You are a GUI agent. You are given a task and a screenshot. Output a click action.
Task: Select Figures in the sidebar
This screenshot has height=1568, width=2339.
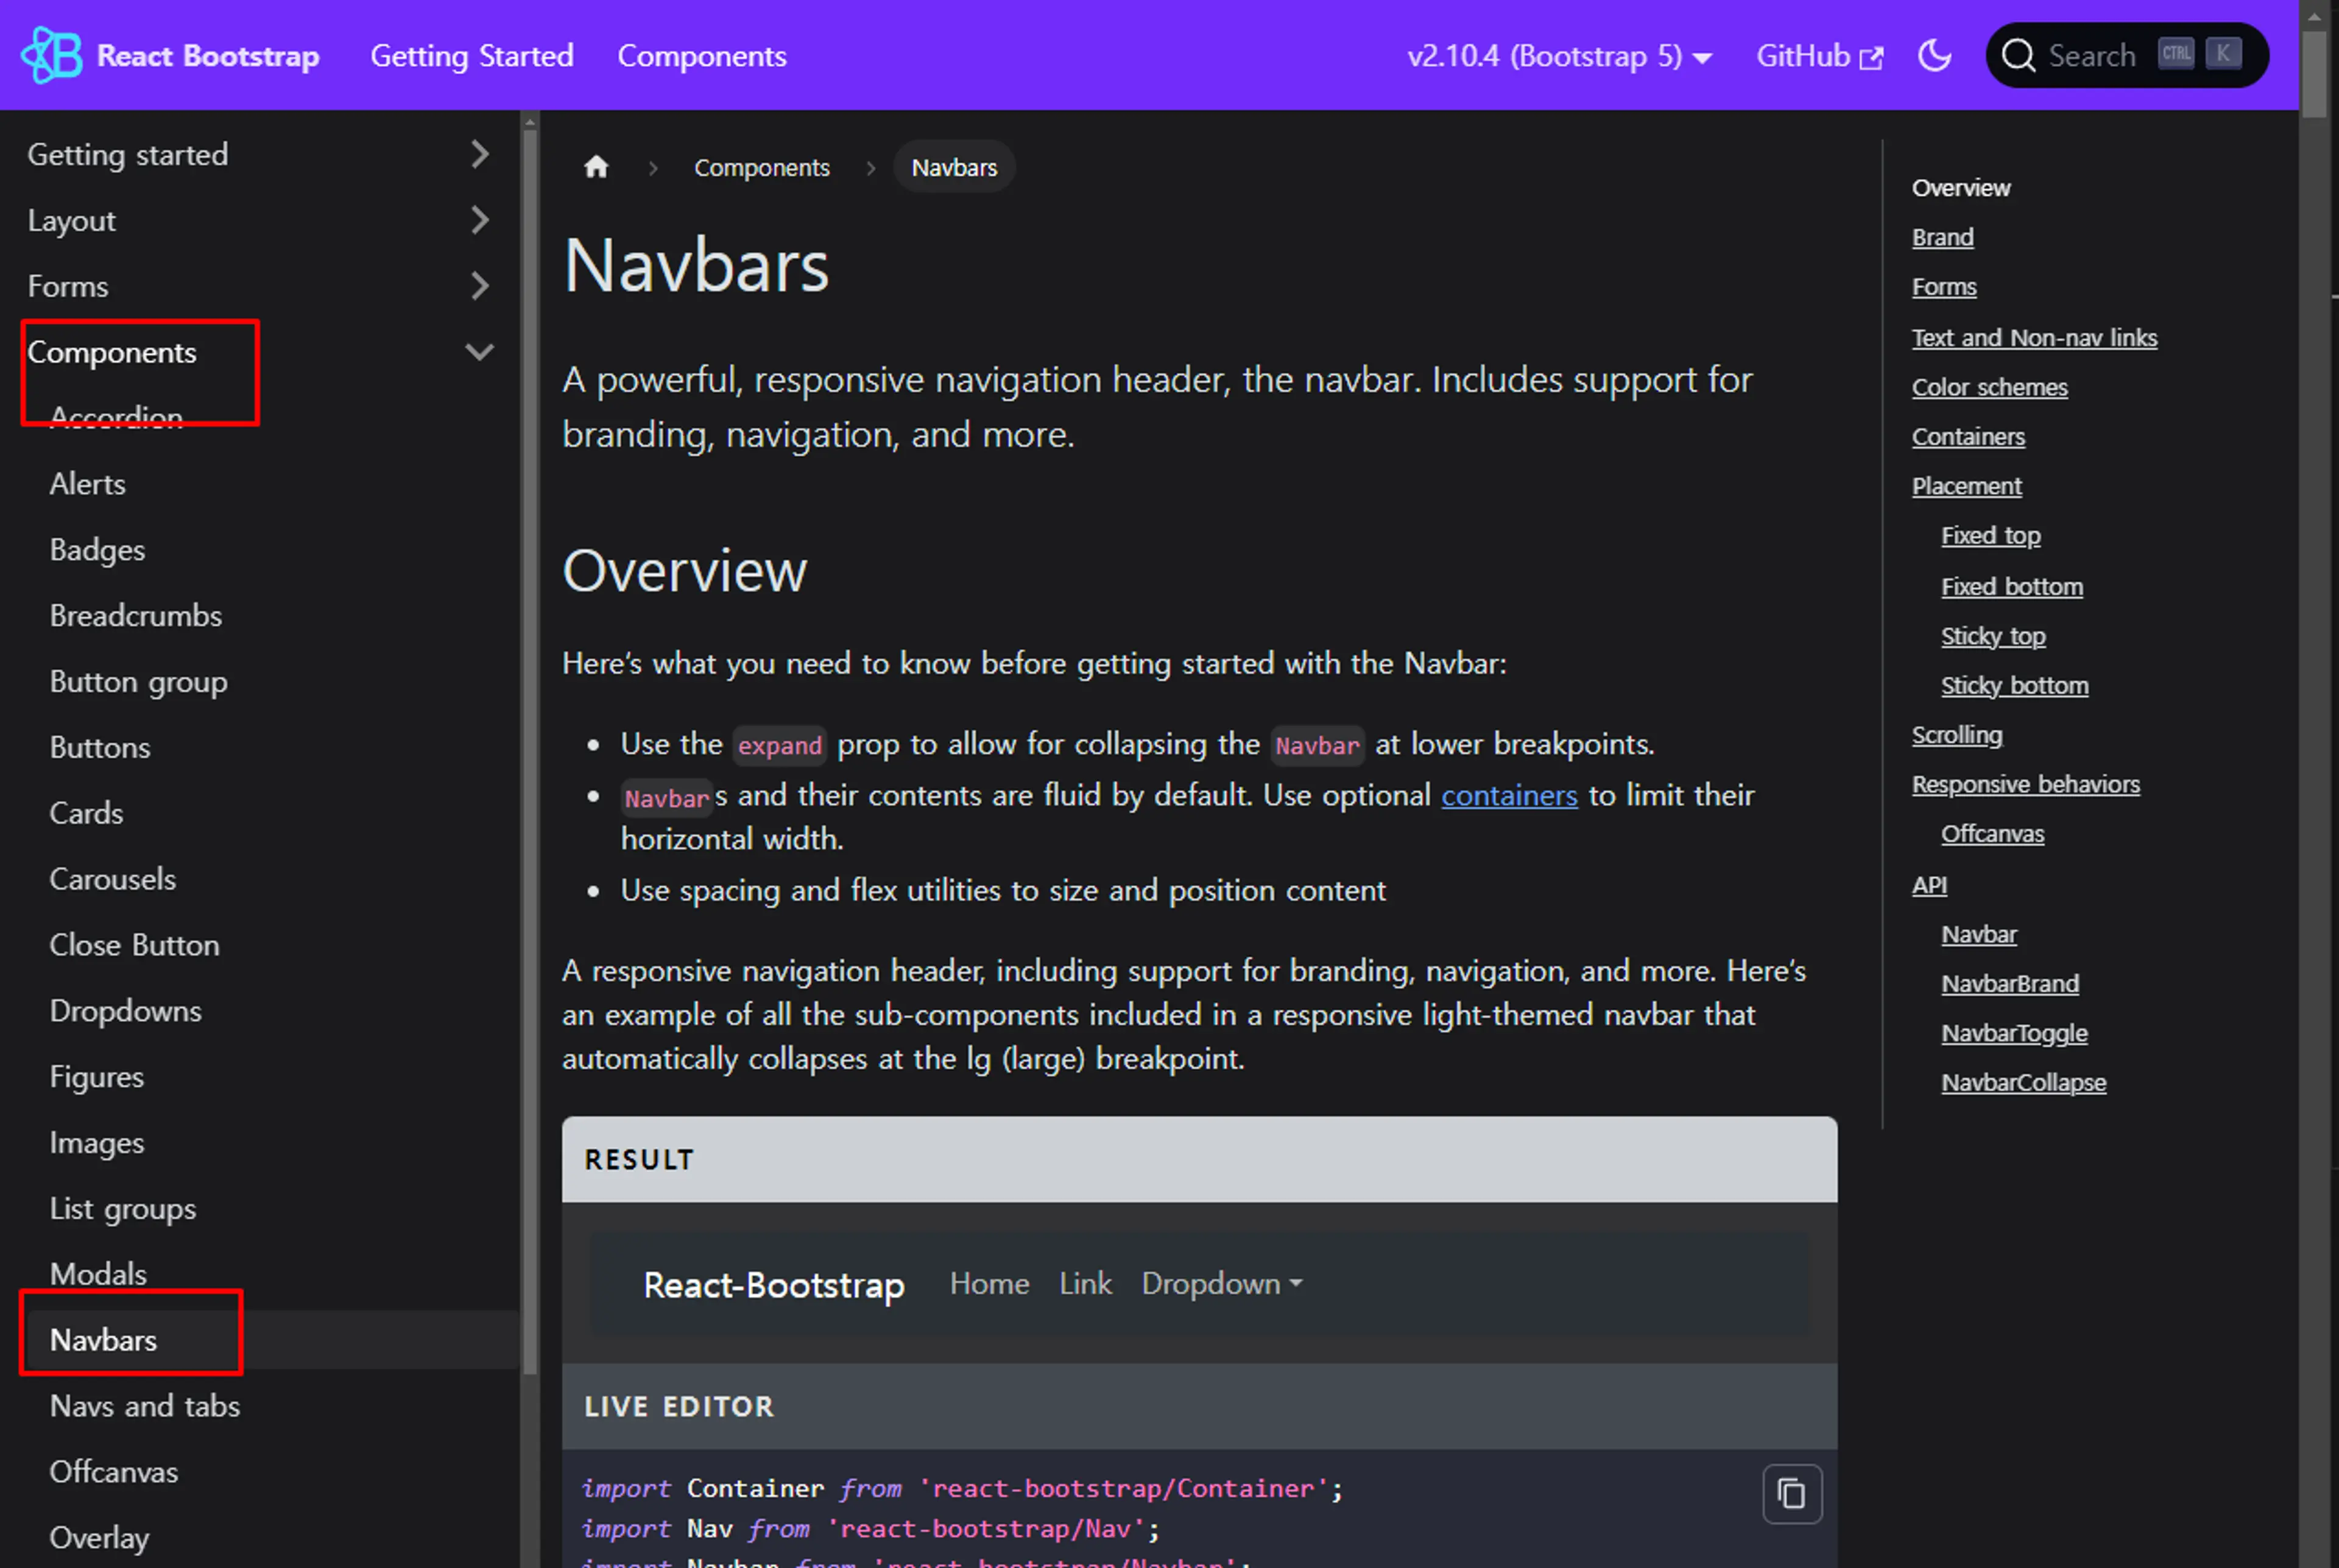click(x=97, y=1077)
